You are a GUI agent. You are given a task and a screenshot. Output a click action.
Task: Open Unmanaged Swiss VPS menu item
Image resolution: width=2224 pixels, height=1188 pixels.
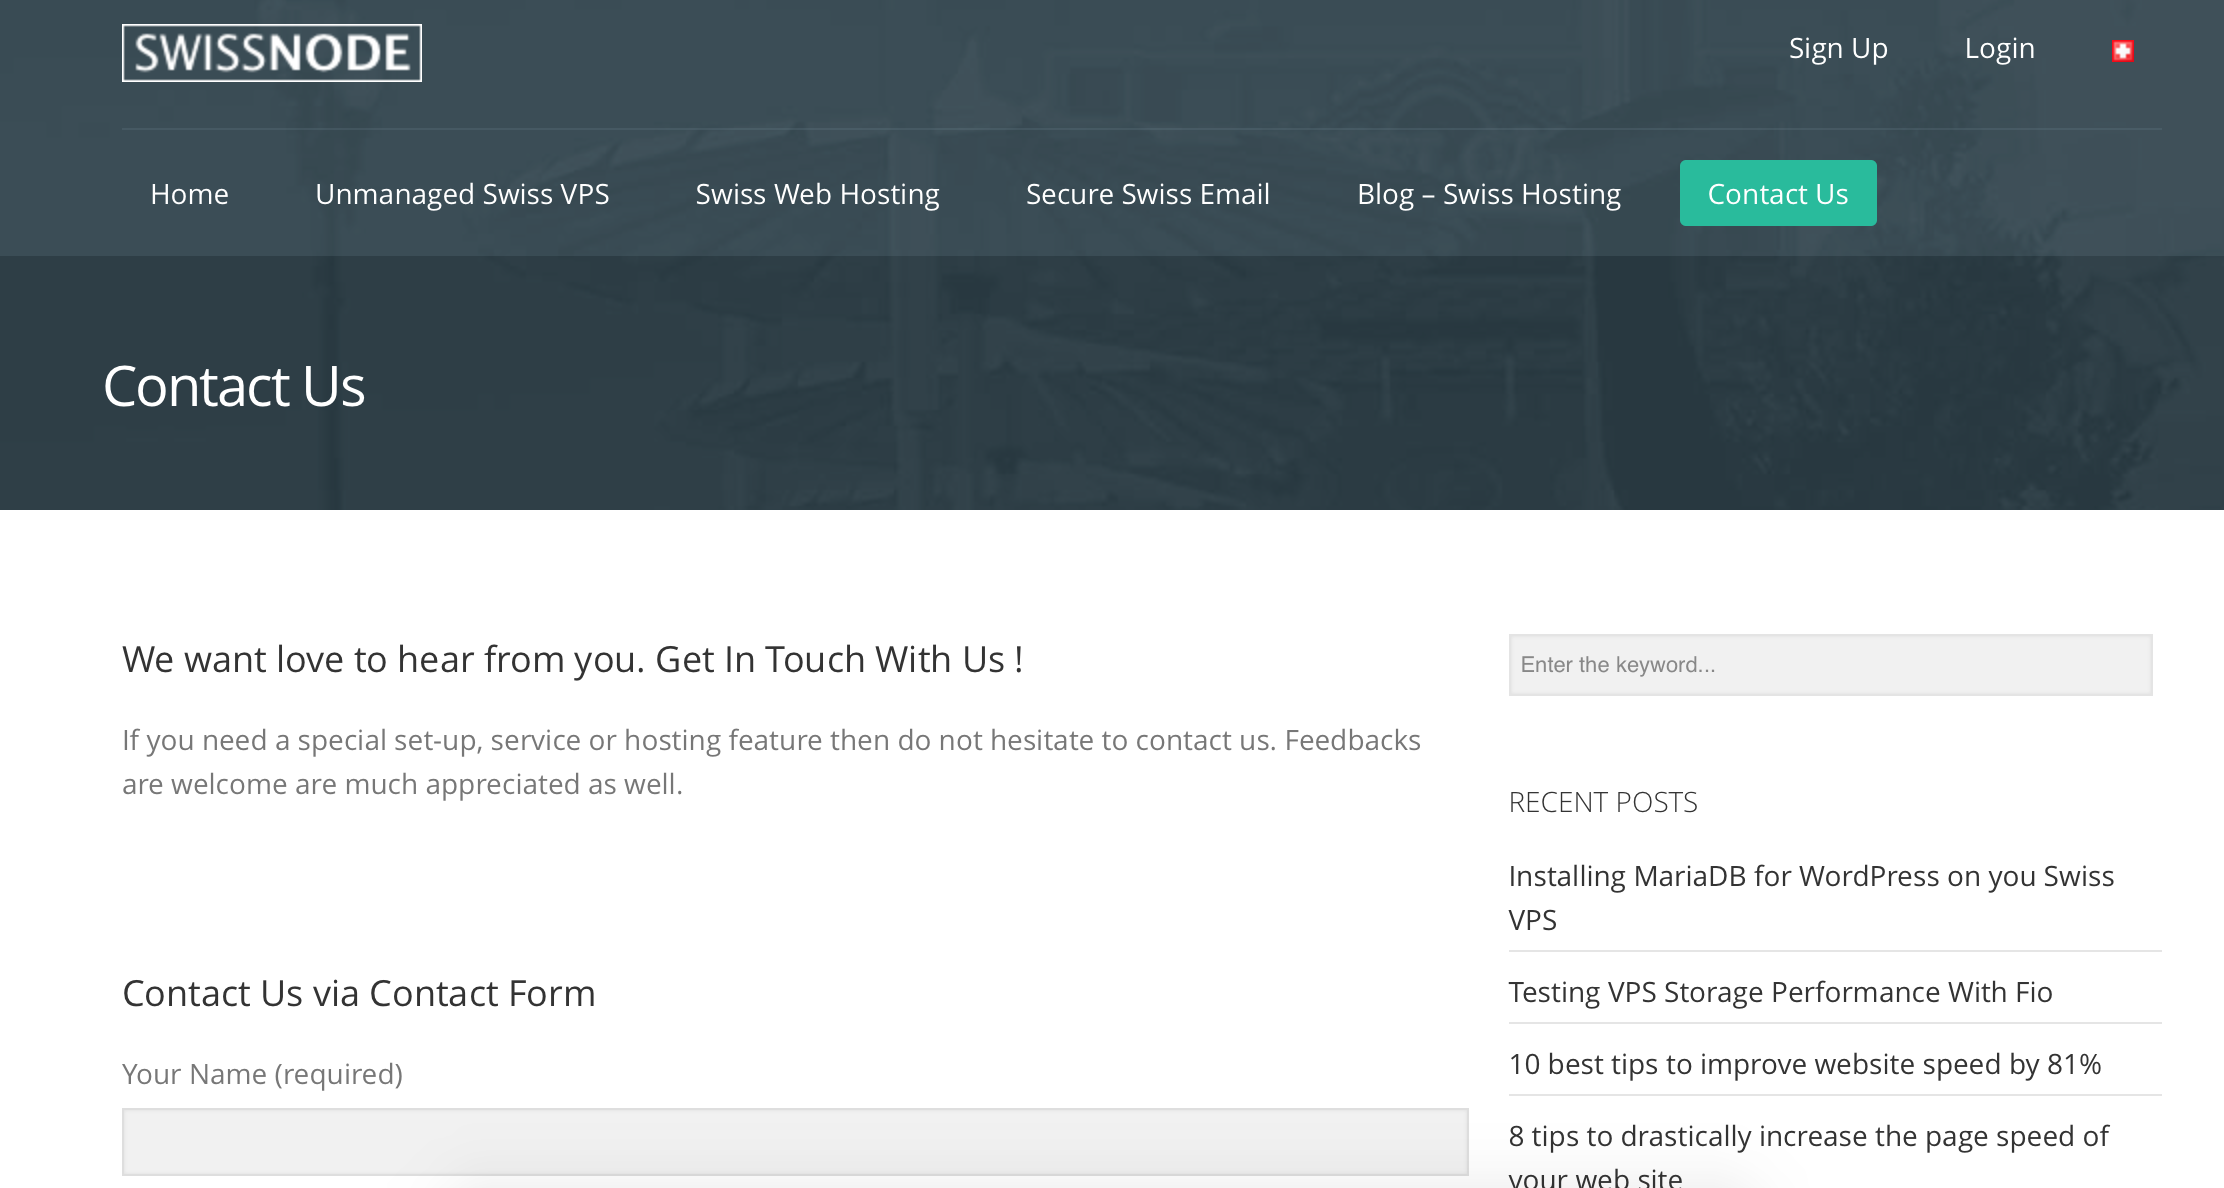tap(462, 194)
